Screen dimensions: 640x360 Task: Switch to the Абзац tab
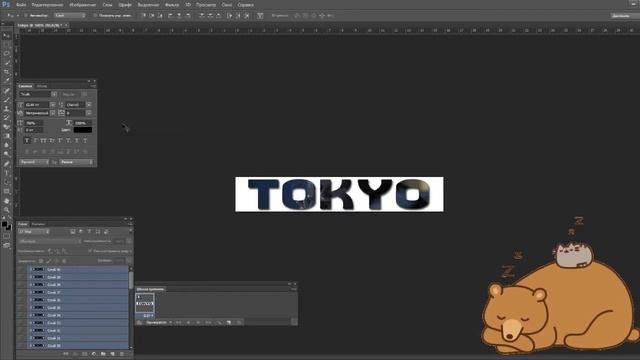coord(42,86)
